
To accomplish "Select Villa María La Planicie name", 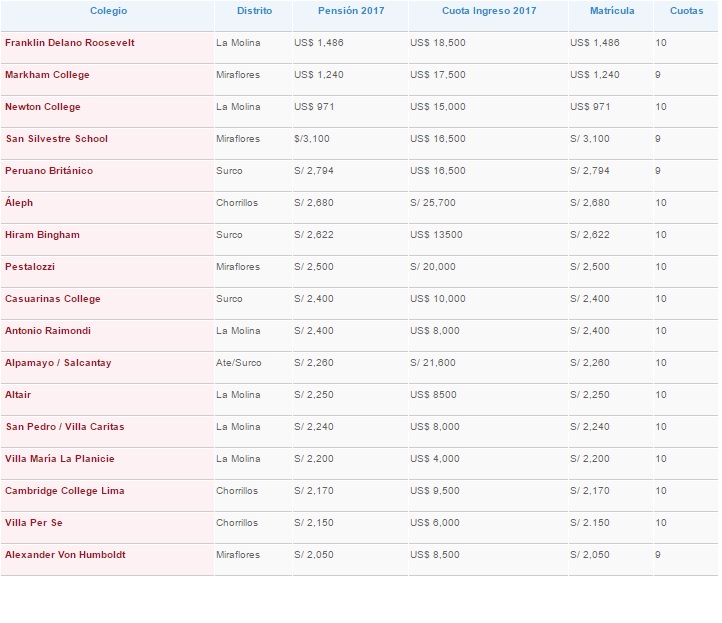I will click(x=59, y=459).
